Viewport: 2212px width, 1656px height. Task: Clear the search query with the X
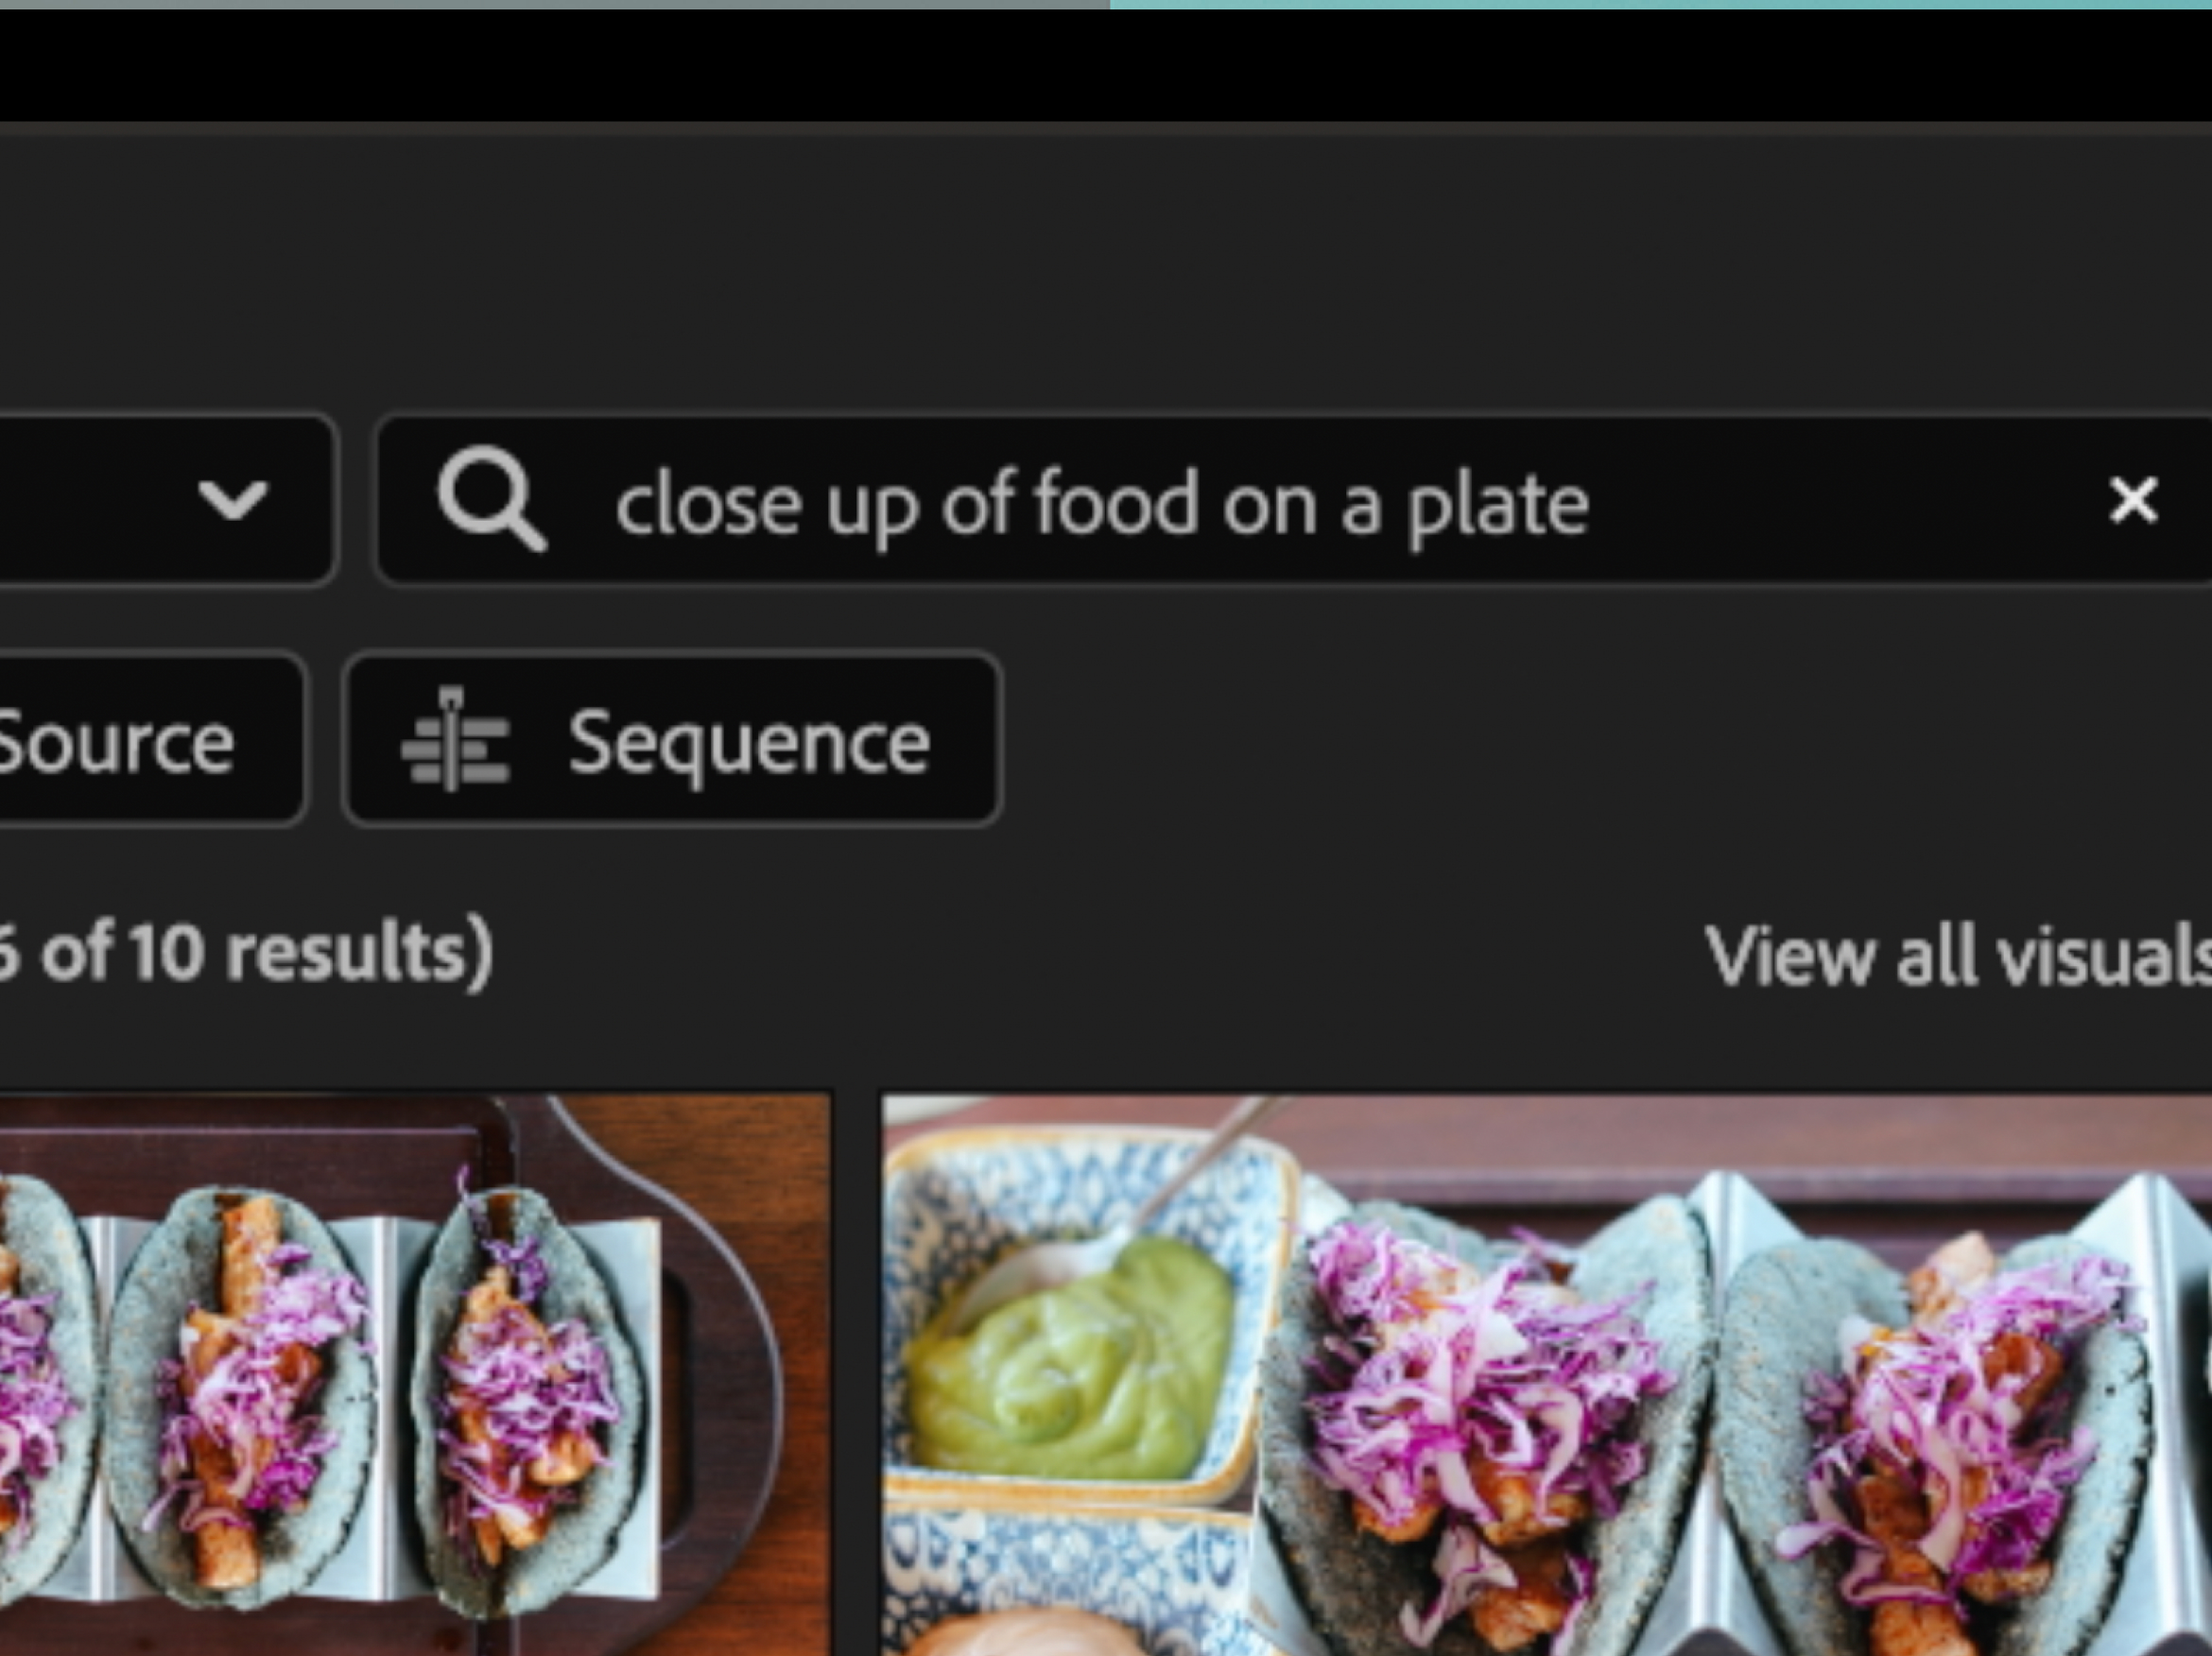click(2132, 499)
